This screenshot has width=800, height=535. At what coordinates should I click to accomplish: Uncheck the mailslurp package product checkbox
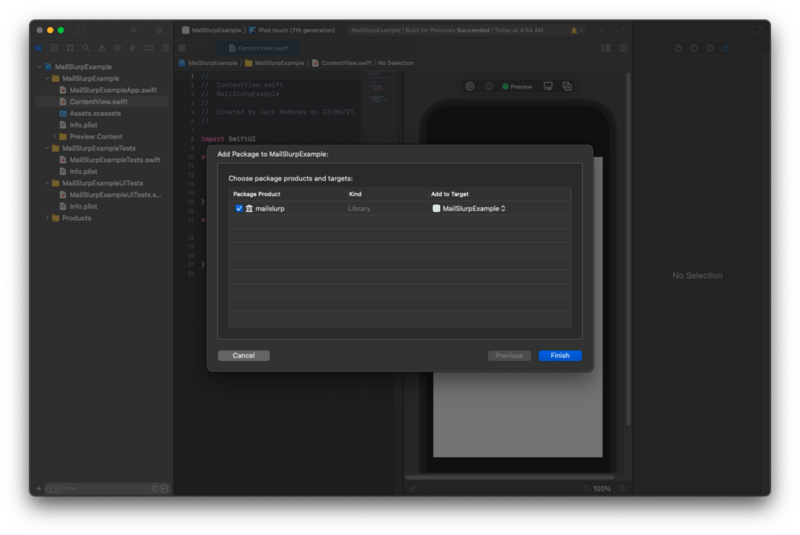tap(239, 209)
